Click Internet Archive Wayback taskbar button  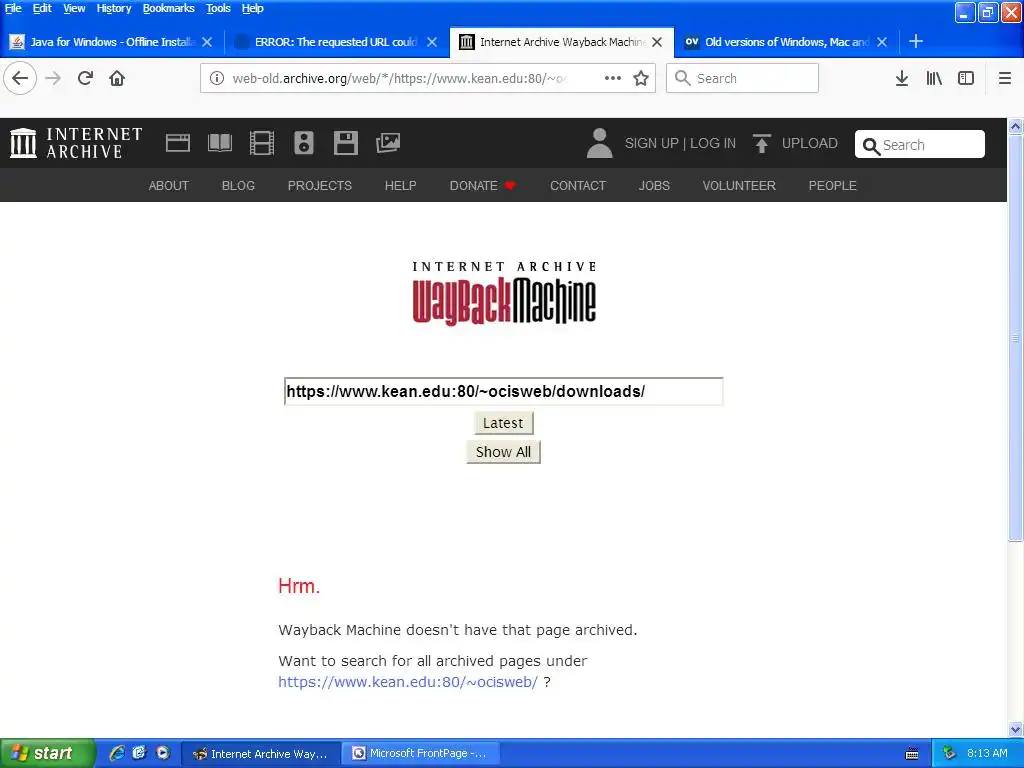(260, 753)
